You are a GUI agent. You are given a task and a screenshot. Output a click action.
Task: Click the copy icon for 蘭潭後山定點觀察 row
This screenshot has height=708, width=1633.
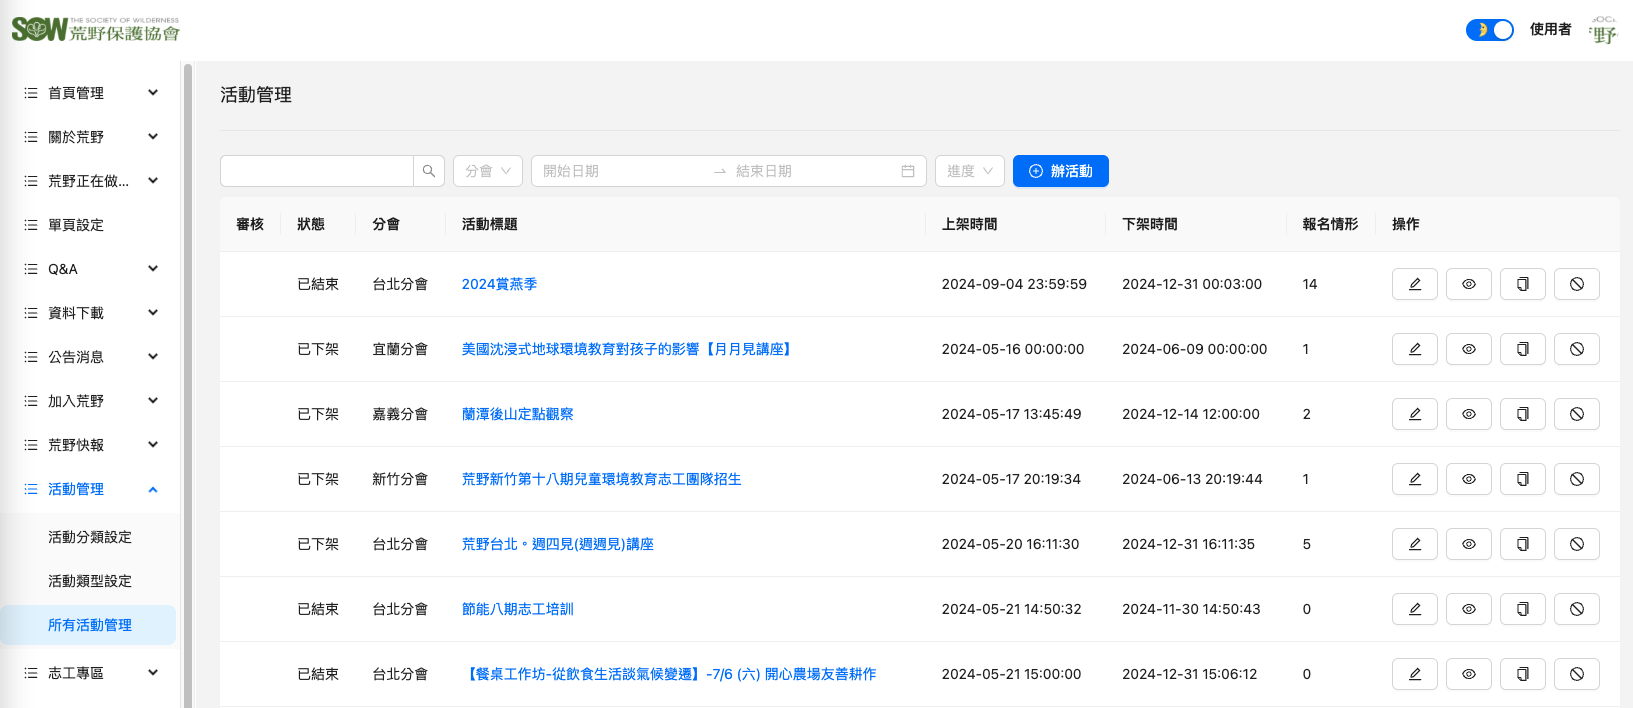1522,414
